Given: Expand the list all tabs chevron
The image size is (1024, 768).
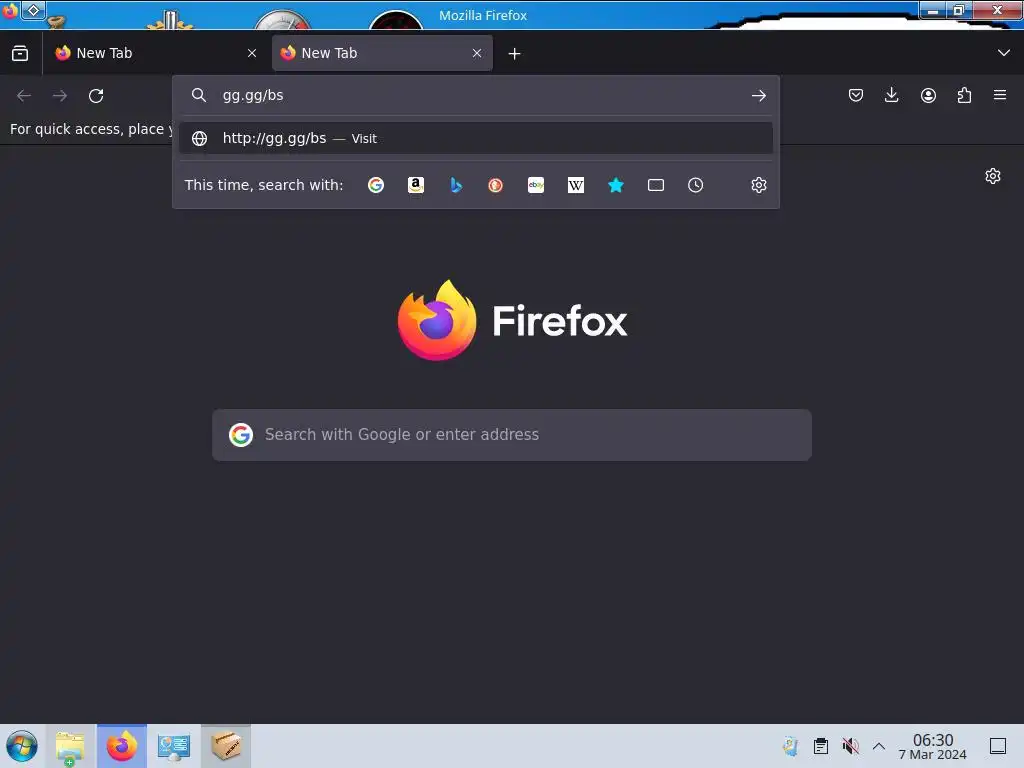Looking at the screenshot, I should pyautogui.click(x=1004, y=53).
